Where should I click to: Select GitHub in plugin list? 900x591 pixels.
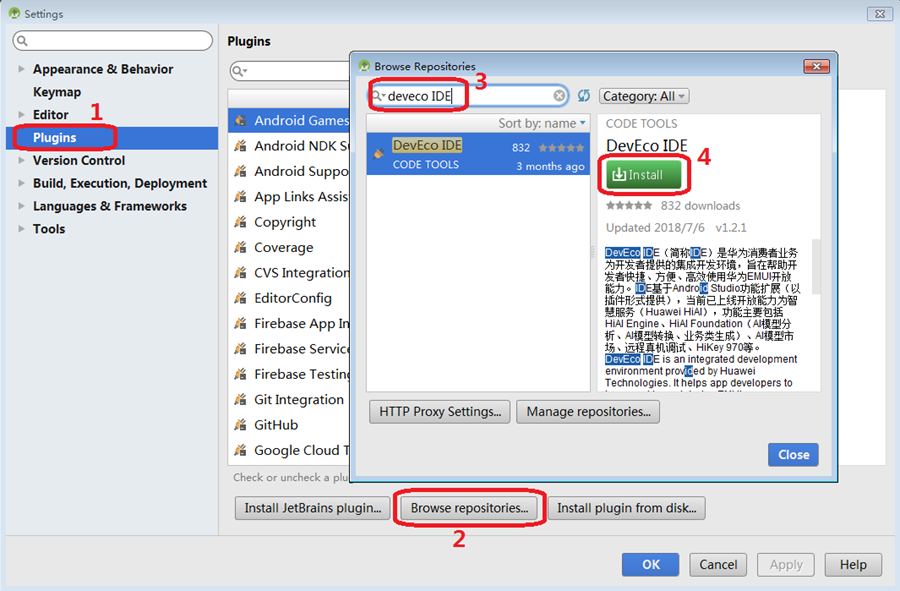(289, 425)
